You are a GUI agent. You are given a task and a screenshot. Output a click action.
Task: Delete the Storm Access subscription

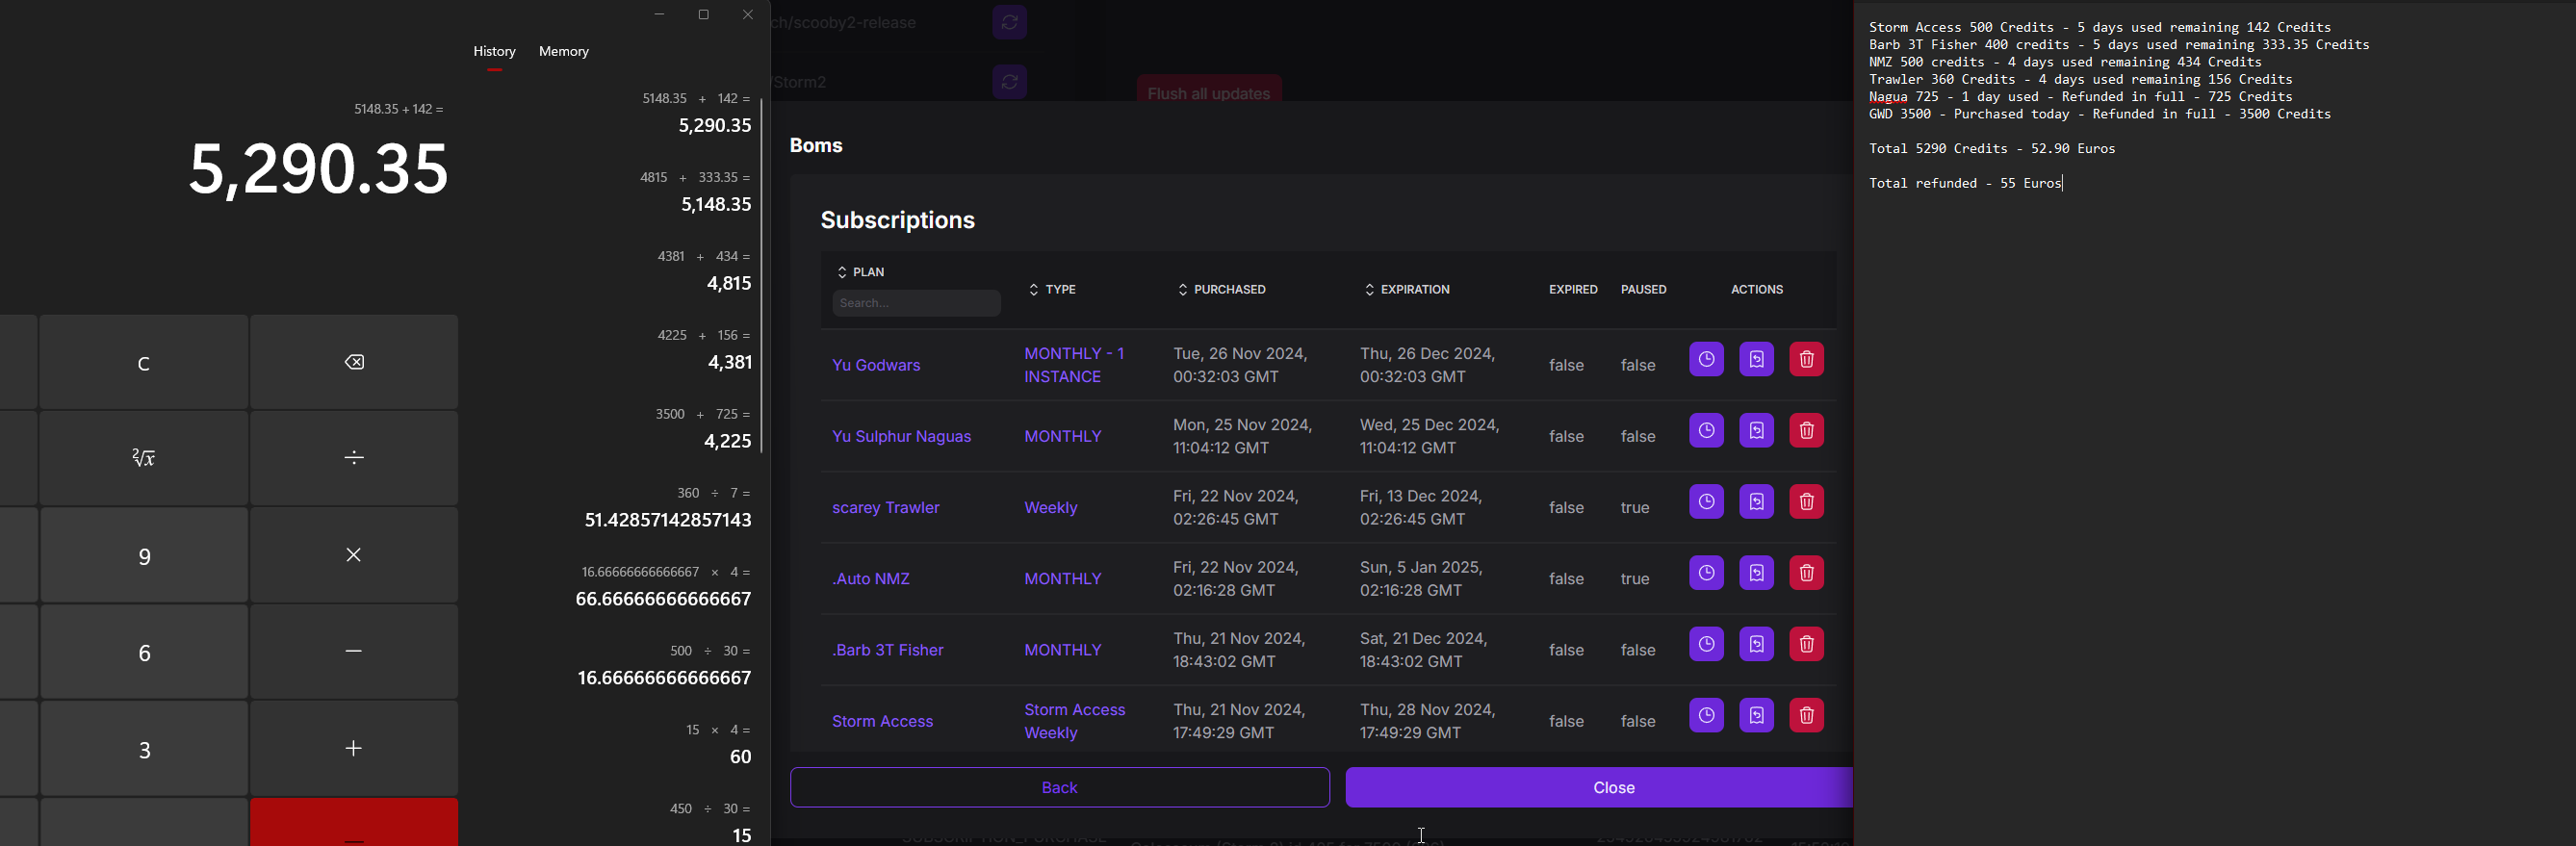[1806, 716]
